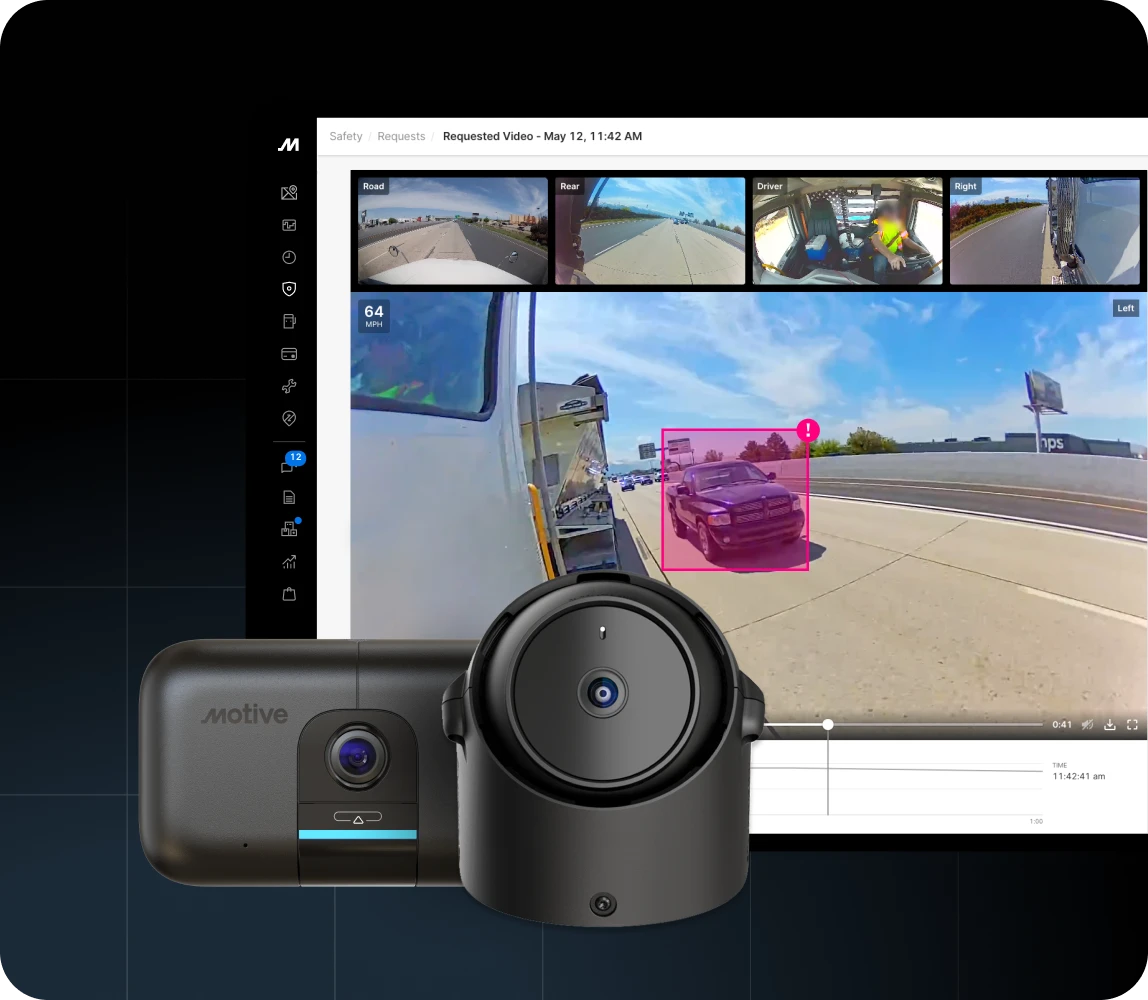
Task: Switch to the Rear camera thumbnail
Action: coord(650,231)
